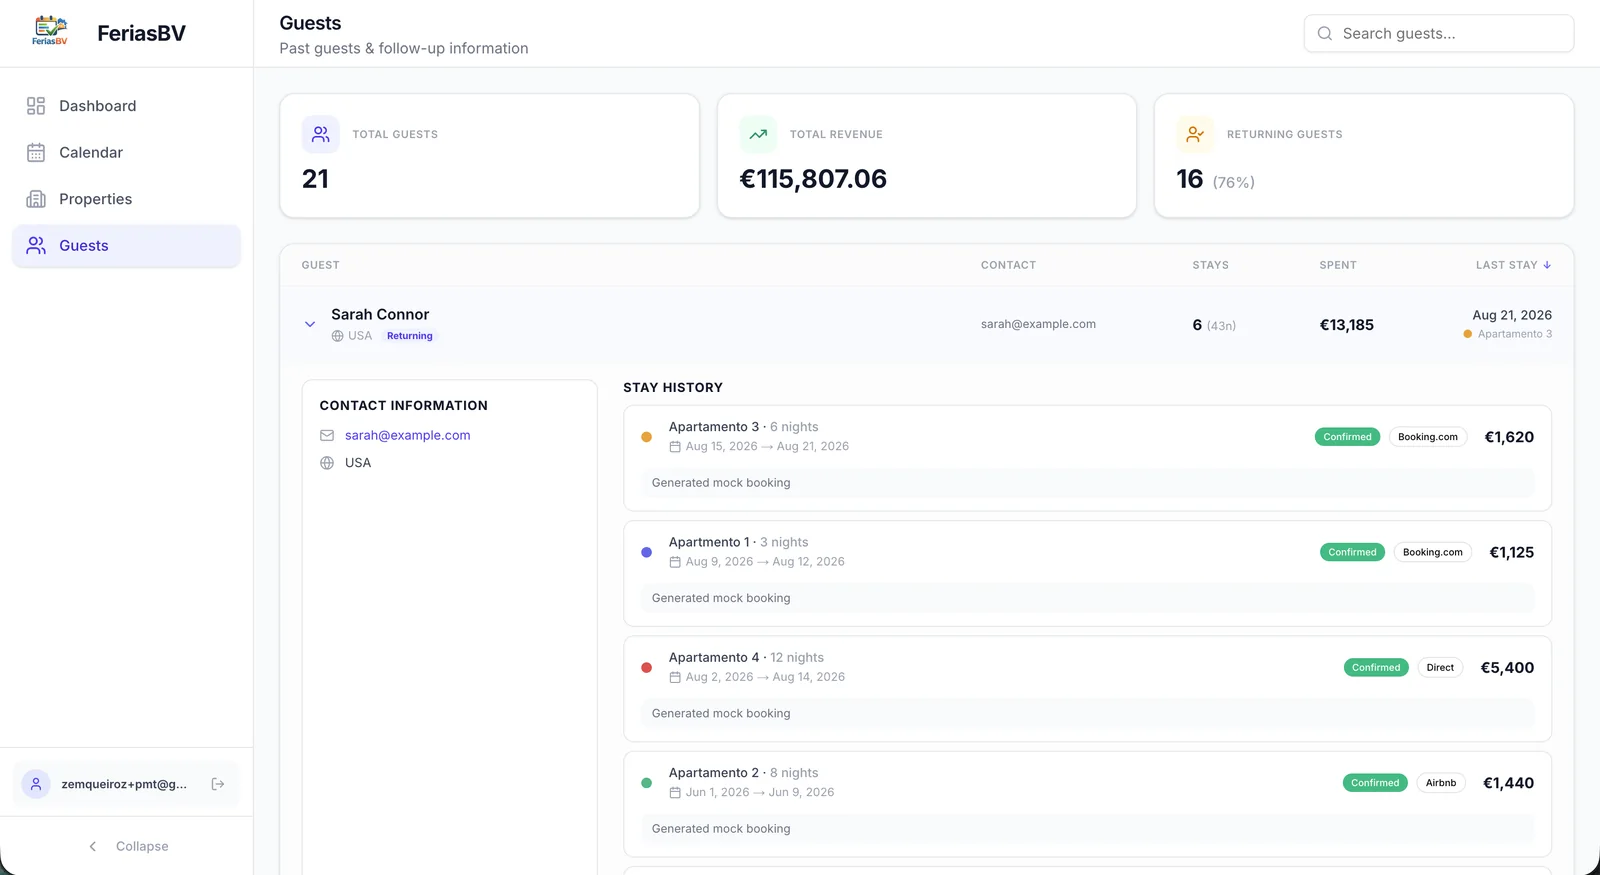Viewport: 1600px width, 875px height.
Task: Click the Confirmed badge on Apartmento 1 stay
Action: pos(1352,552)
